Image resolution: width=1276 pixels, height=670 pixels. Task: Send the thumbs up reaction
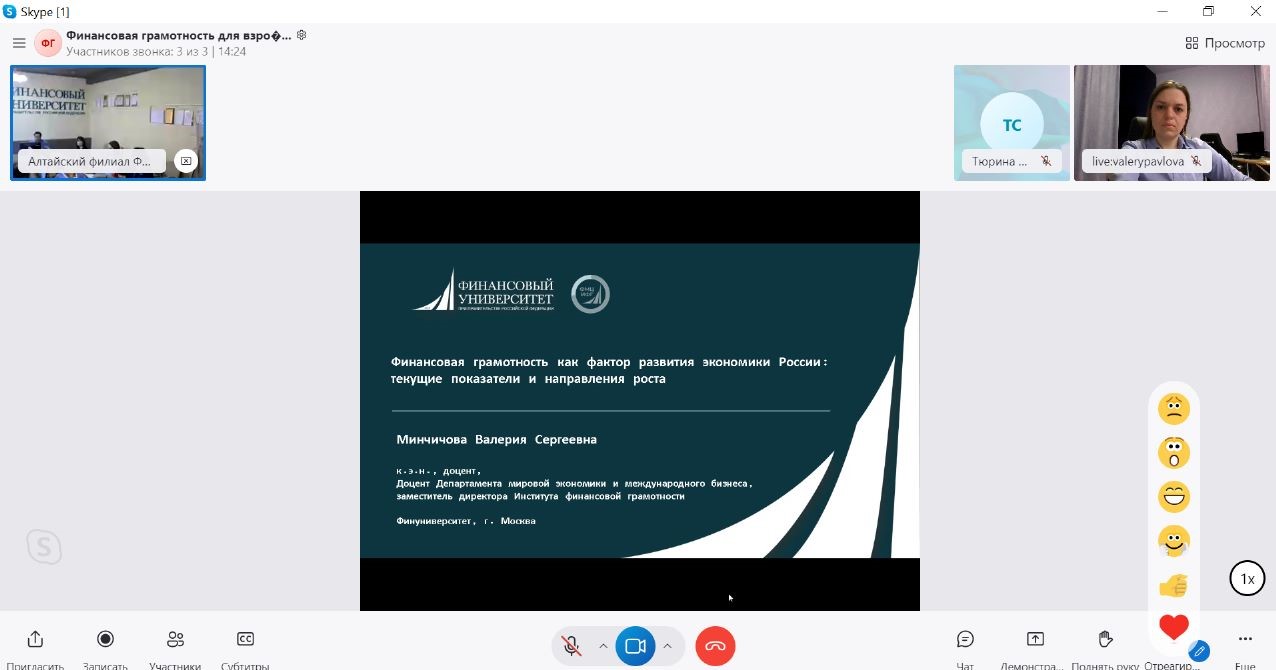pos(1174,585)
